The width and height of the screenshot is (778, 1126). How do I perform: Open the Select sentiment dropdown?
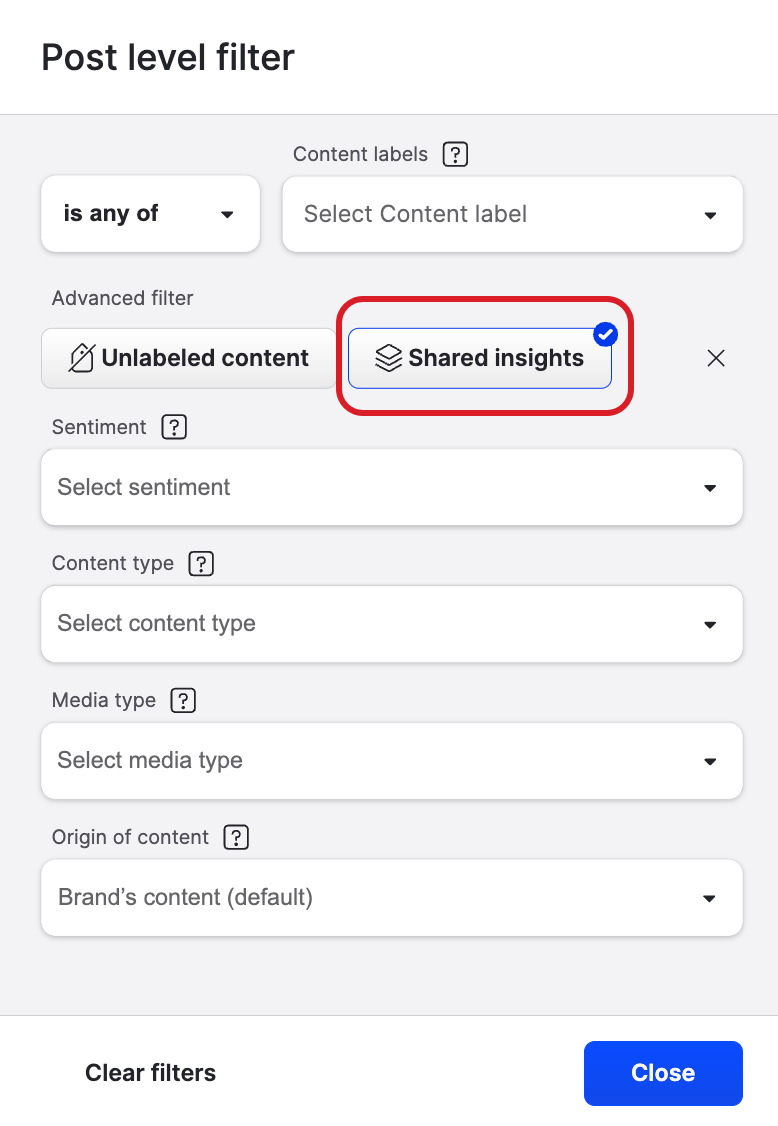(x=392, y=487)
